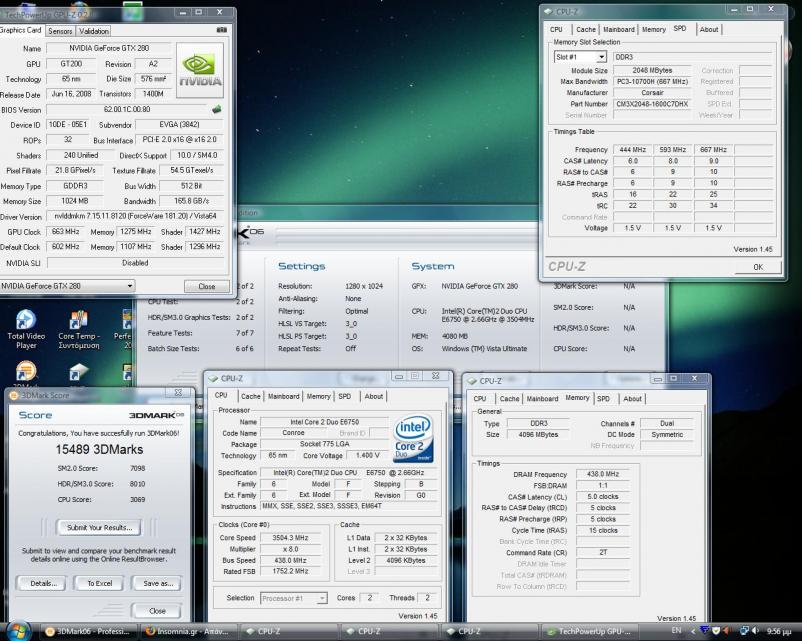This screenshot has height=641, width=802.
Task: Click the NVIDIA SLI Disabled field
Action: point(136,263)
